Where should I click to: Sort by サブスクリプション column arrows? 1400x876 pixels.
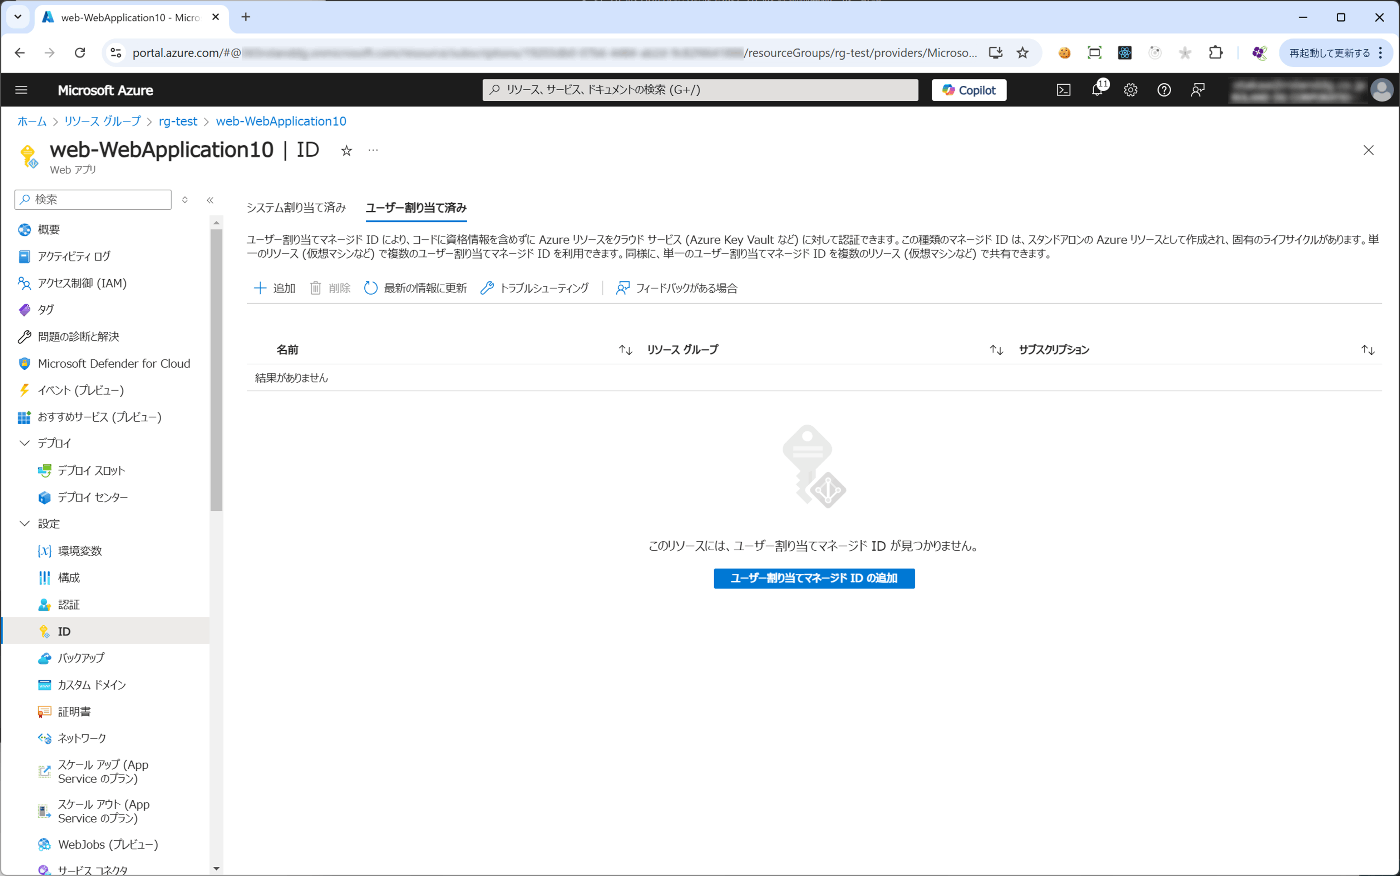pos(1368,350)
